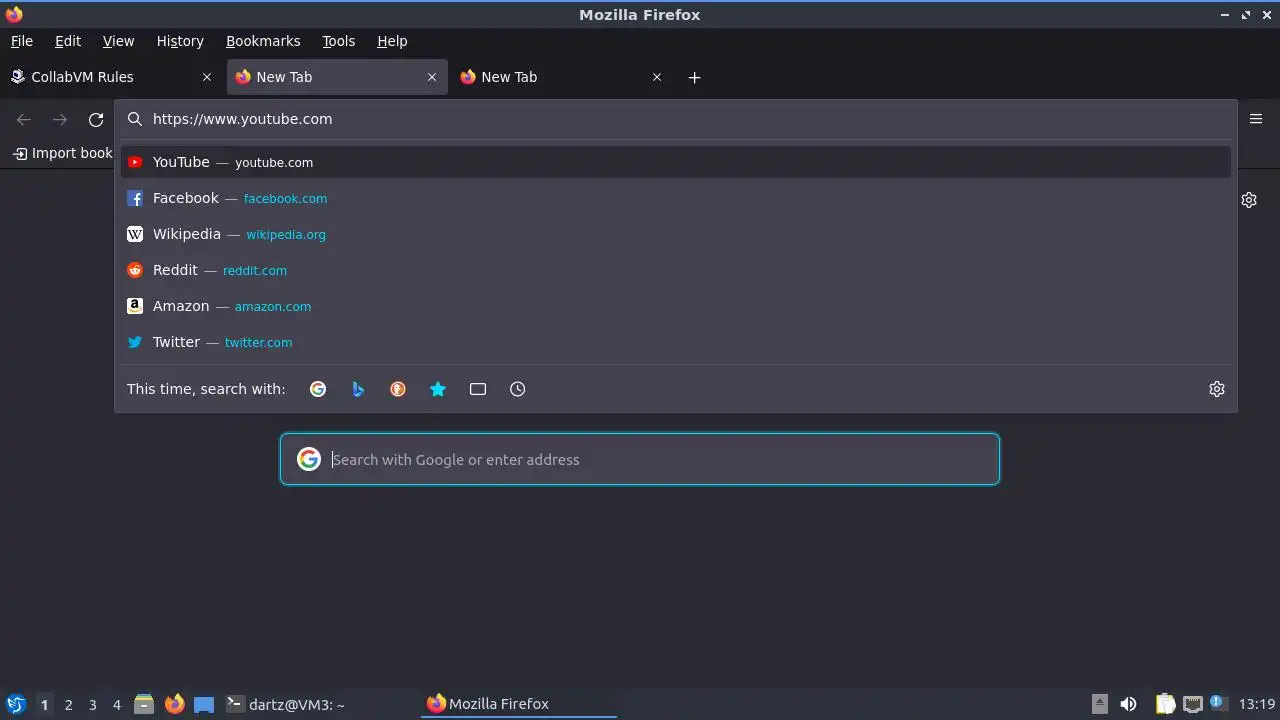This screenshot has width=1280, height=720.
Task: Close the active New Tab
Action: click(x=432, y=77)
